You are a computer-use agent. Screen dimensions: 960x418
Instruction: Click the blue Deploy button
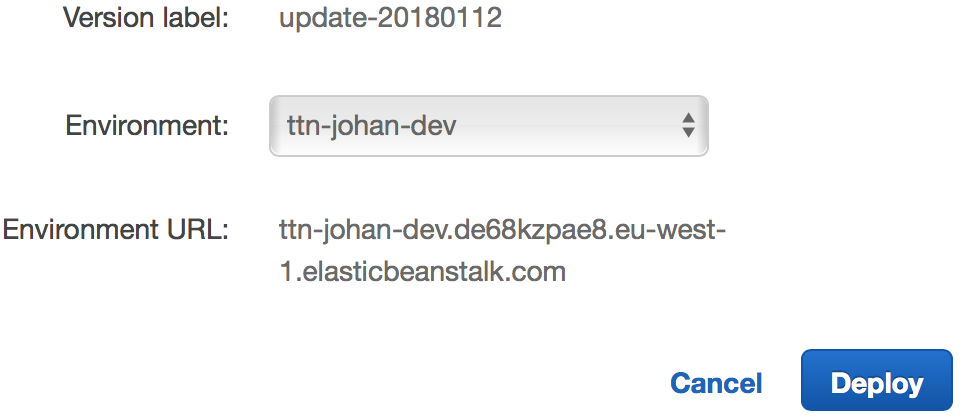pos(876,383)
